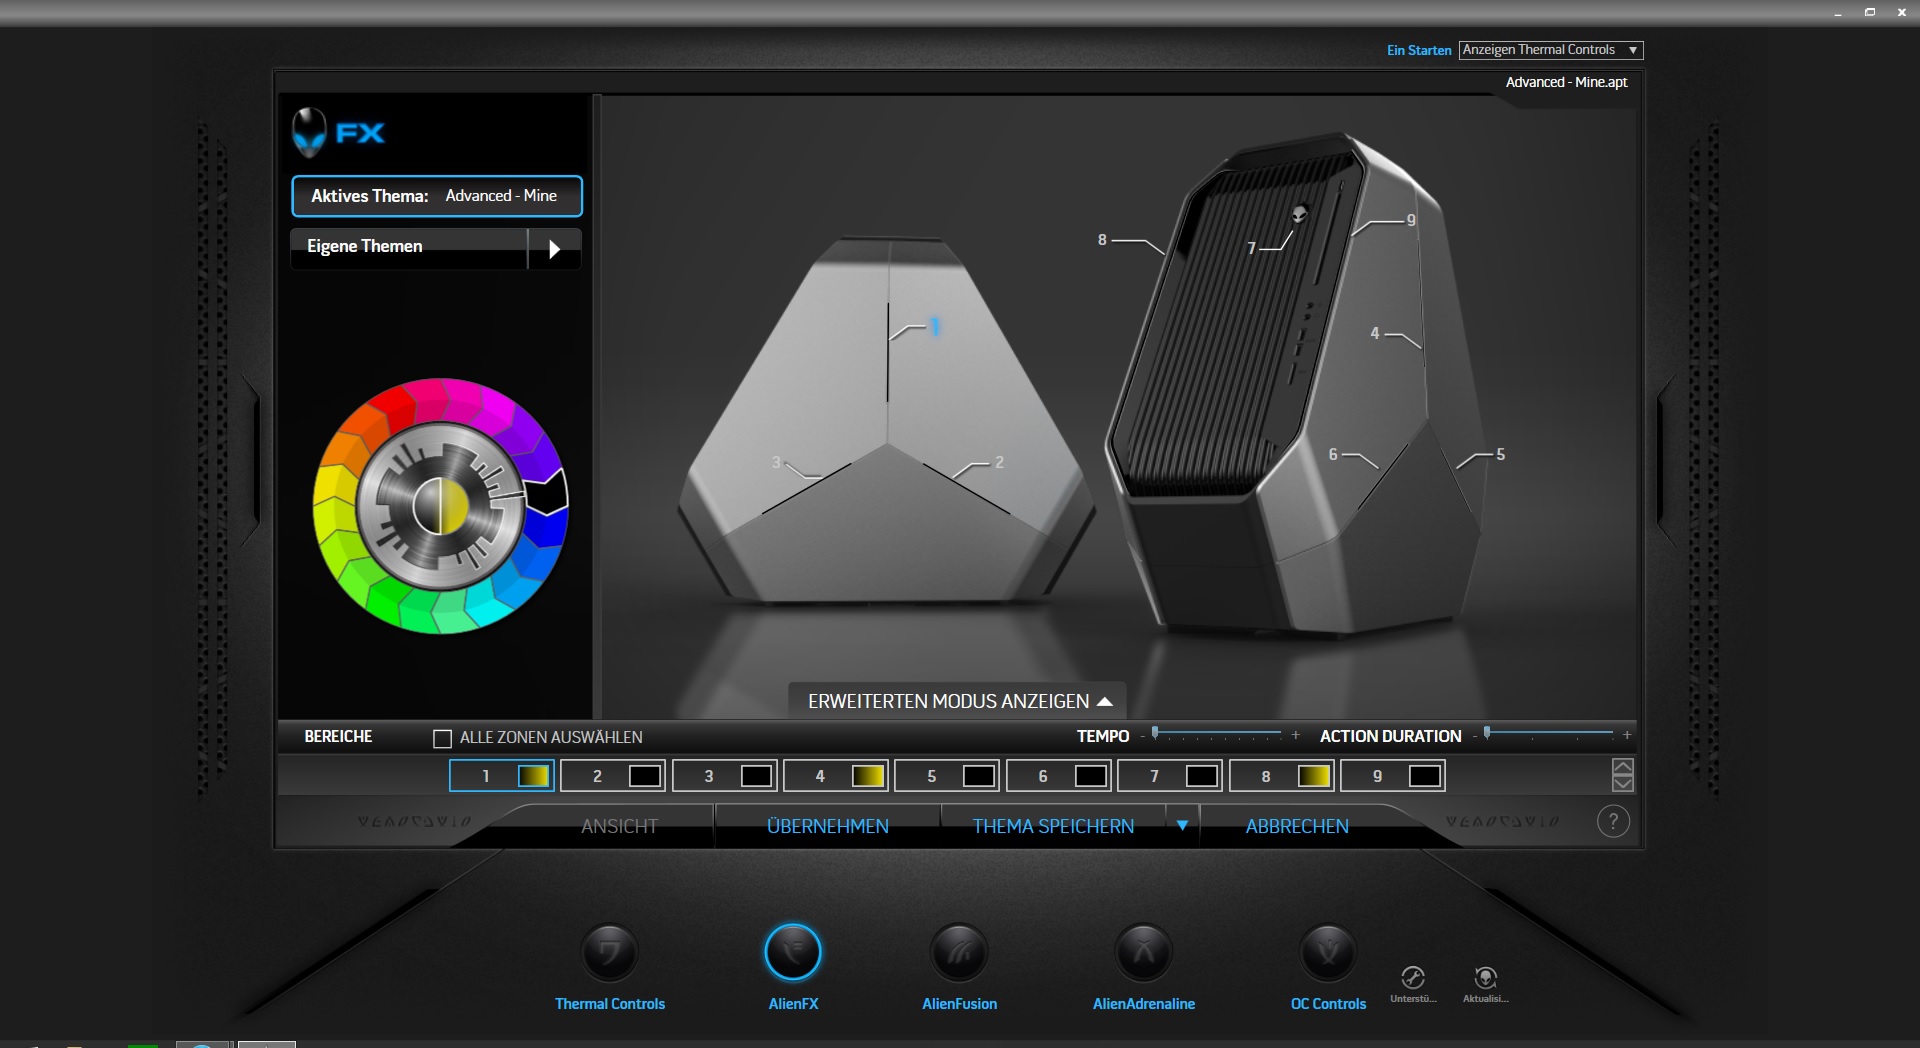Click Erweiterten Modus Anzeigen tab
This screenshot has height=1048, width=1920.
click(958, 701)
